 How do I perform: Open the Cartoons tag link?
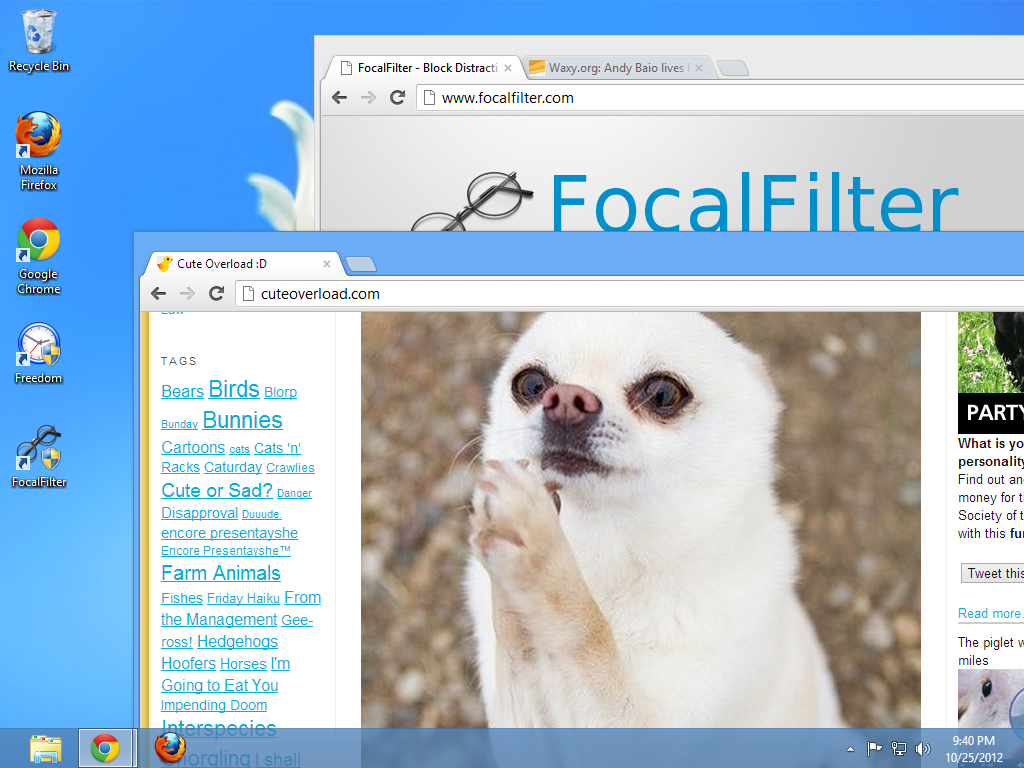click(x=193, y=447)
